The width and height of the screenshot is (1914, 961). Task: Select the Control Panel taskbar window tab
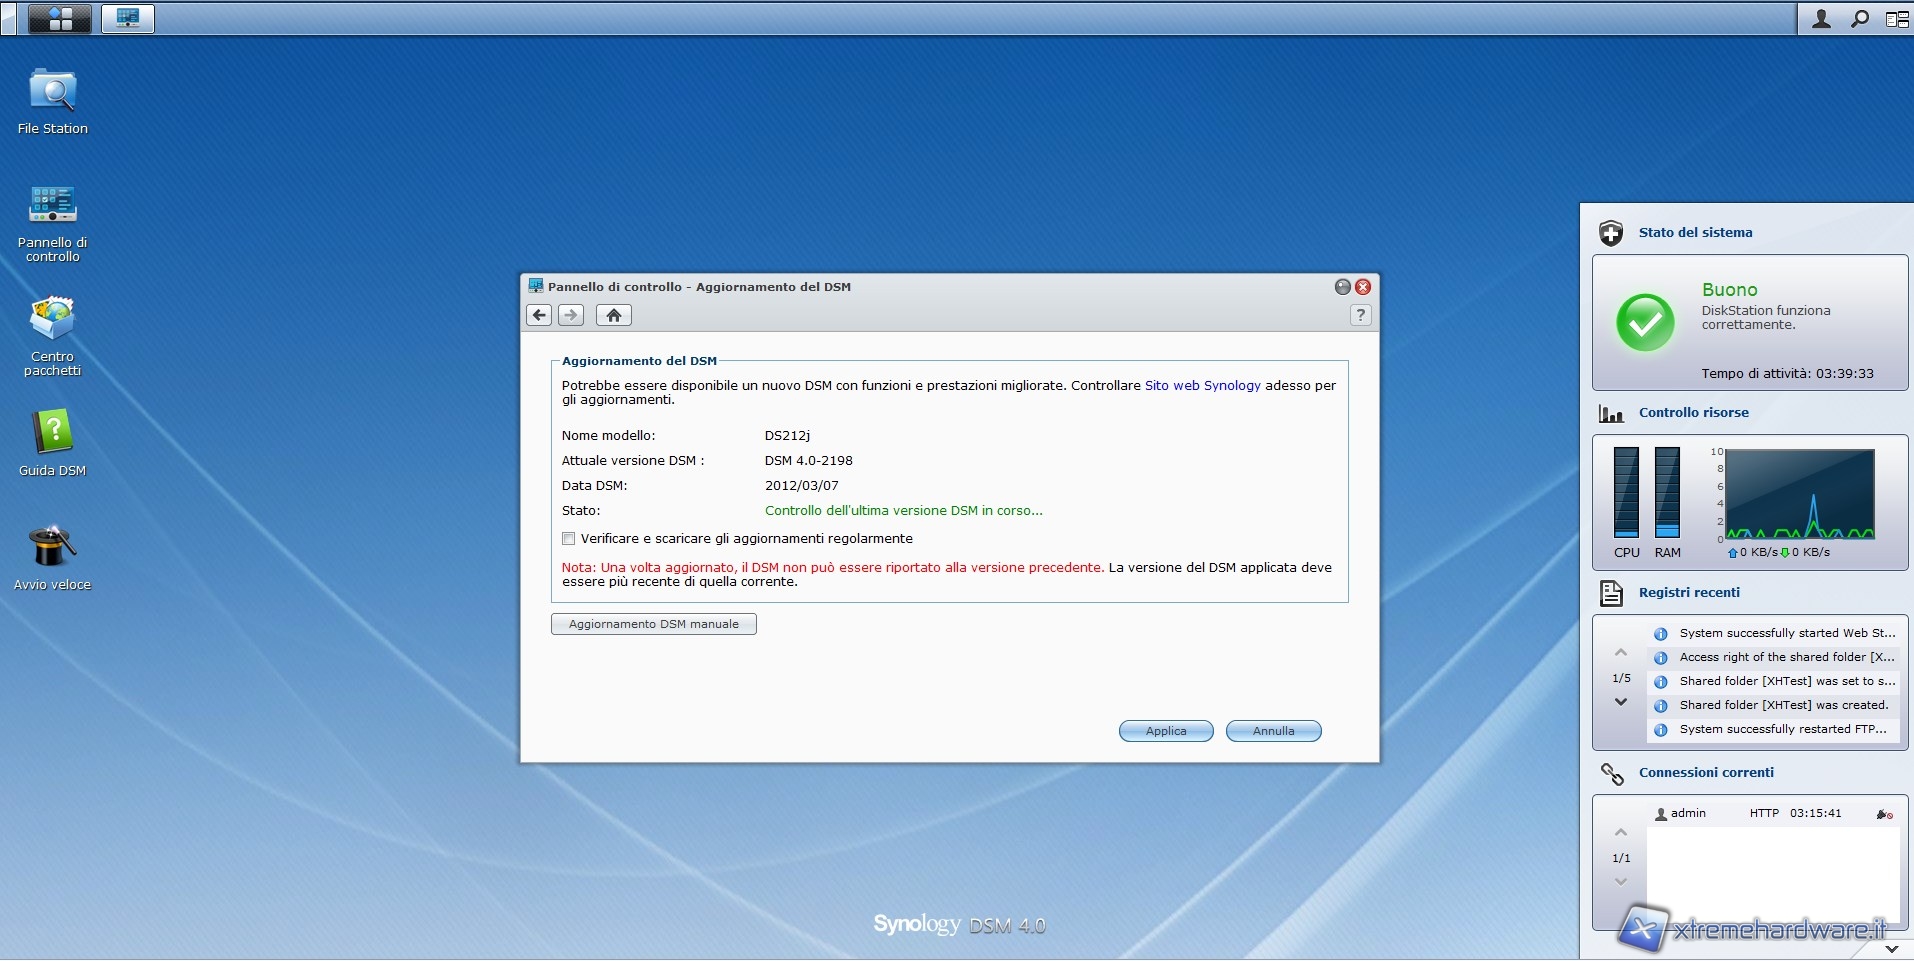tap(128, 18)
